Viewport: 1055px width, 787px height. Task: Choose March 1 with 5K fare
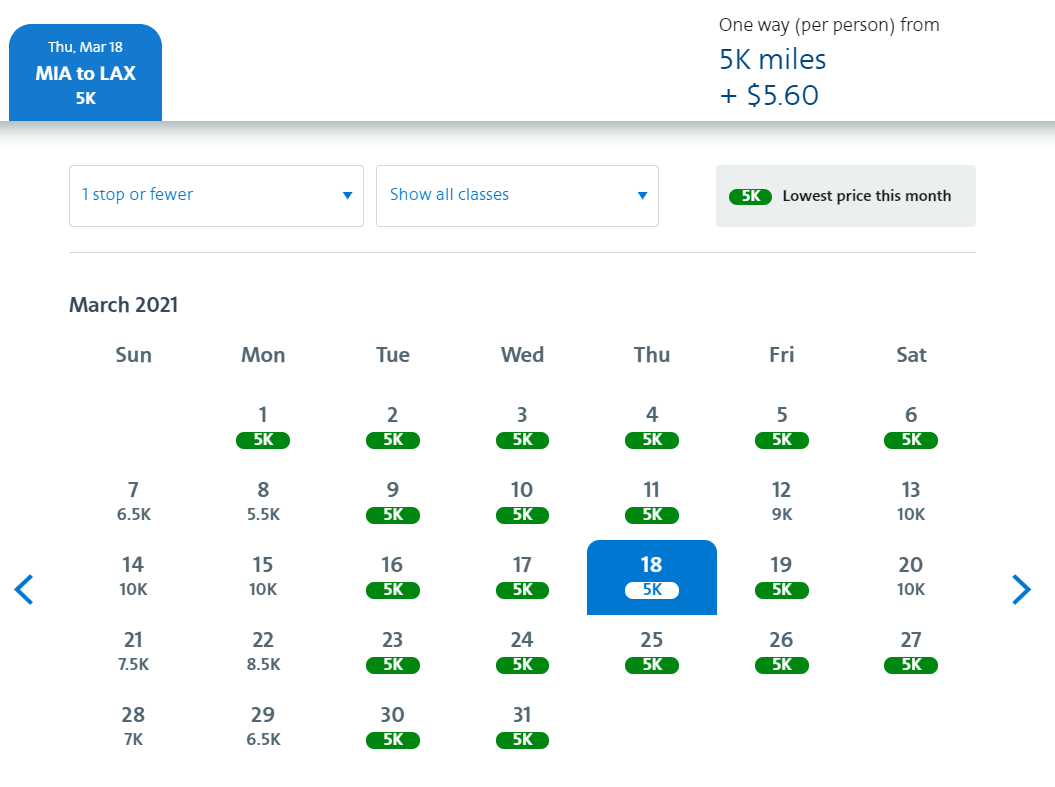click(263, 426)
